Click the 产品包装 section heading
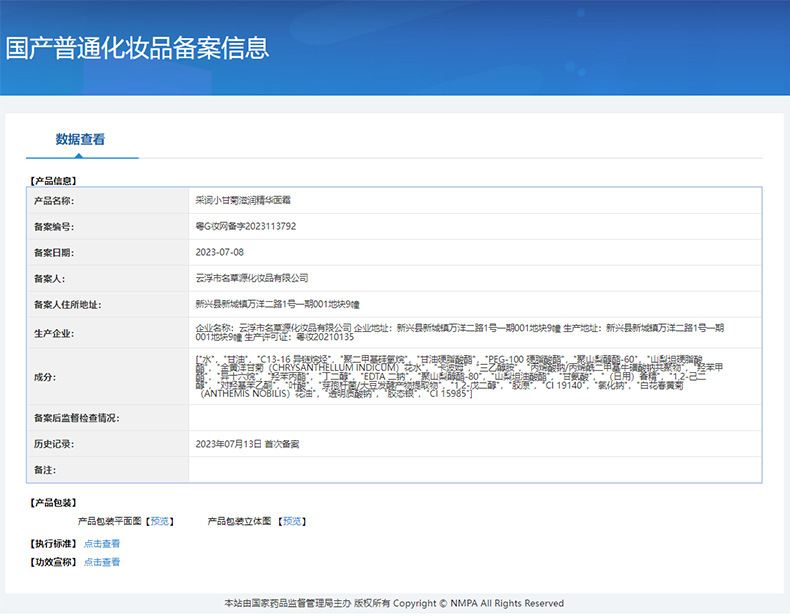 click(55, 502)
